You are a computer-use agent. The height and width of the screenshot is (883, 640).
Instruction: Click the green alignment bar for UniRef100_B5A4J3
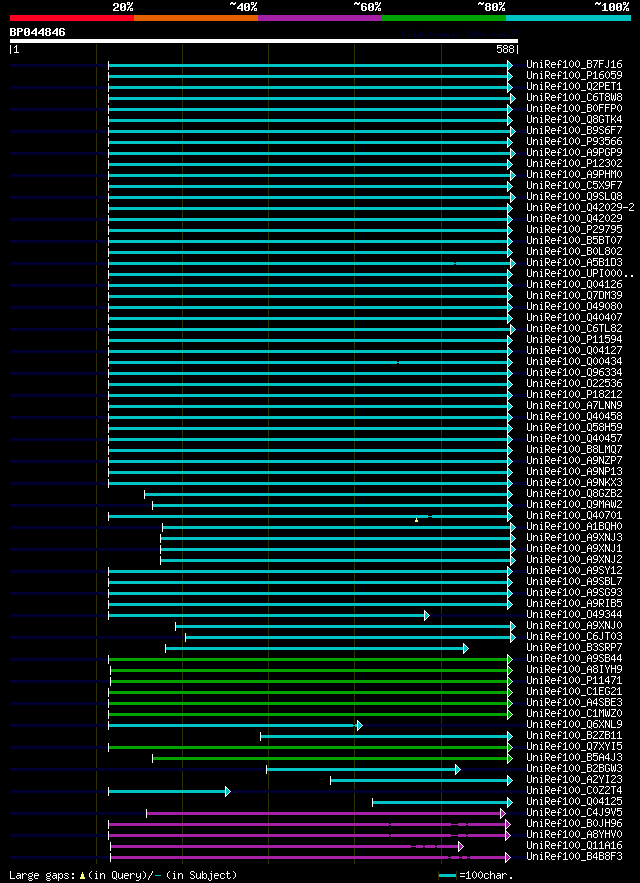[332, 759]
